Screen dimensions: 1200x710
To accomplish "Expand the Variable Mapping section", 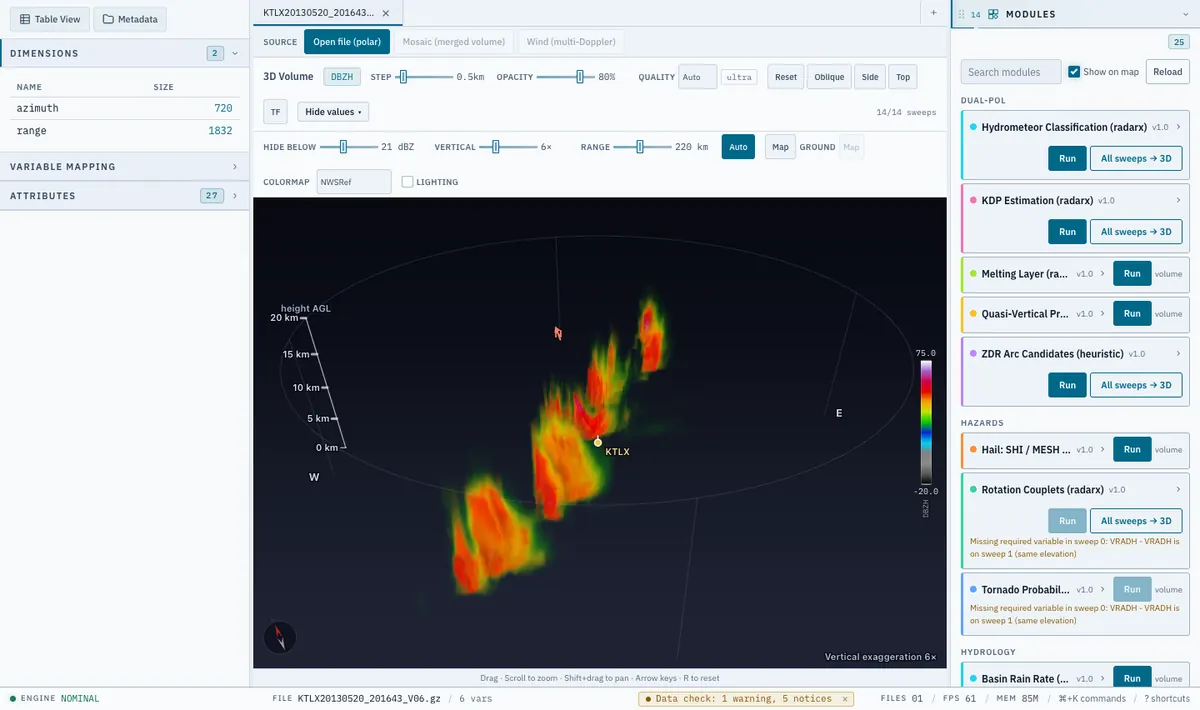I will point(234,167).
